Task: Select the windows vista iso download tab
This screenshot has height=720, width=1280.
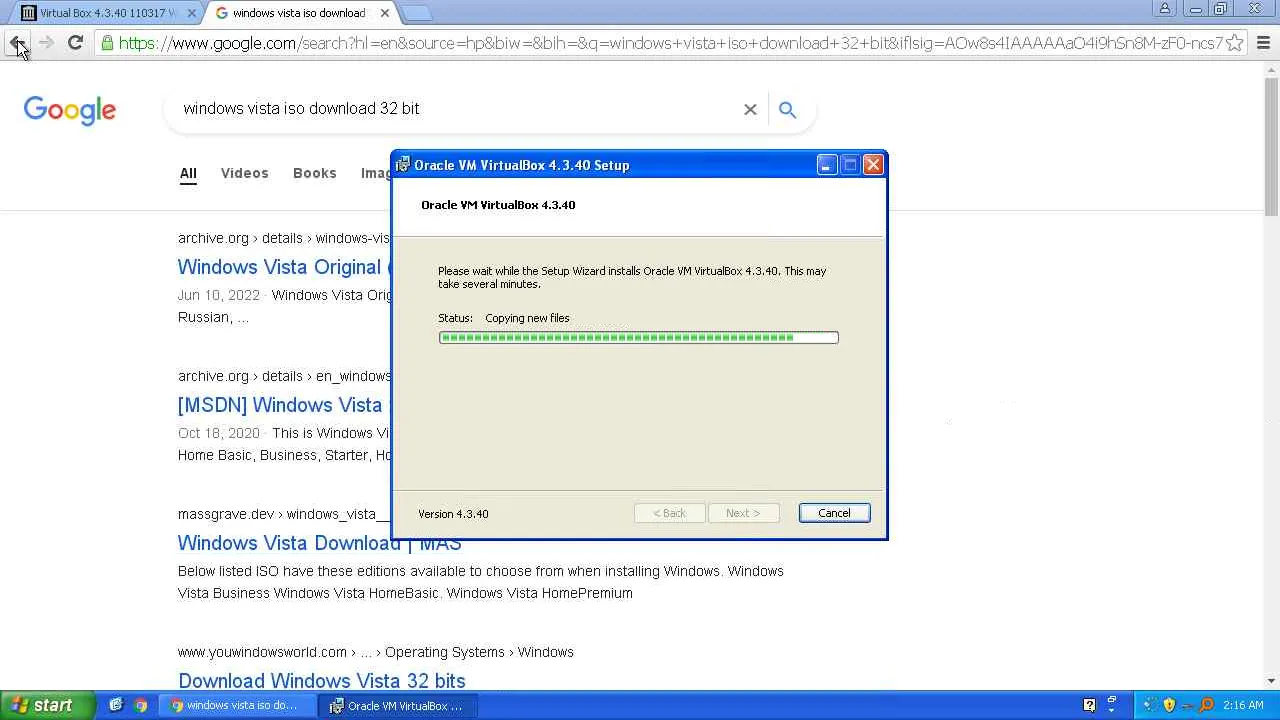Action: point(300,13)
